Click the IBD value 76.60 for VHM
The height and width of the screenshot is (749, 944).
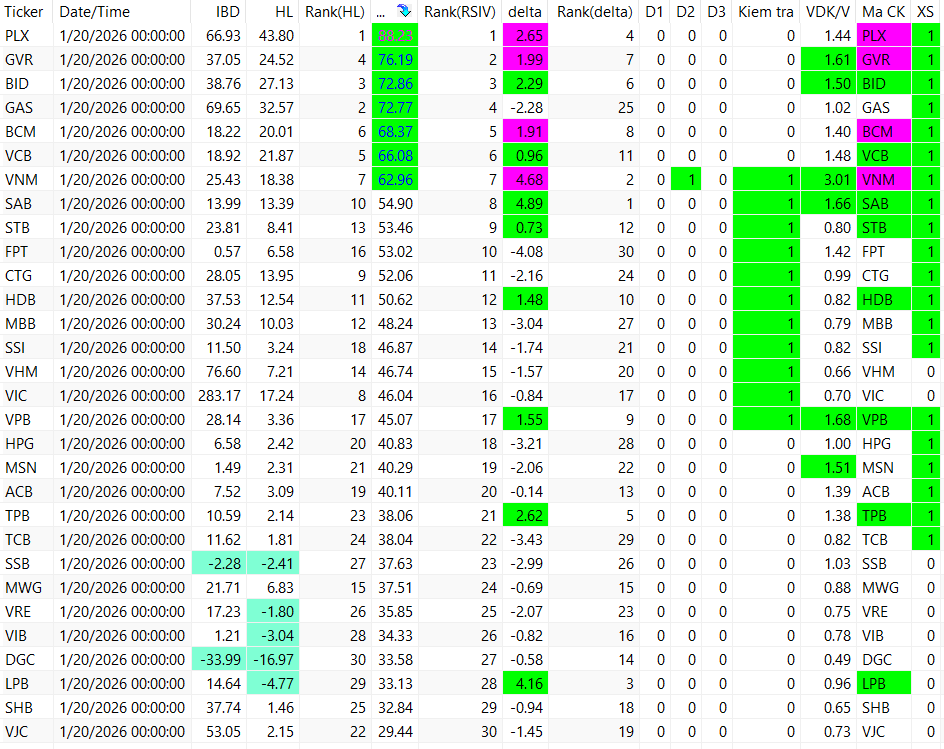[223, 371]
